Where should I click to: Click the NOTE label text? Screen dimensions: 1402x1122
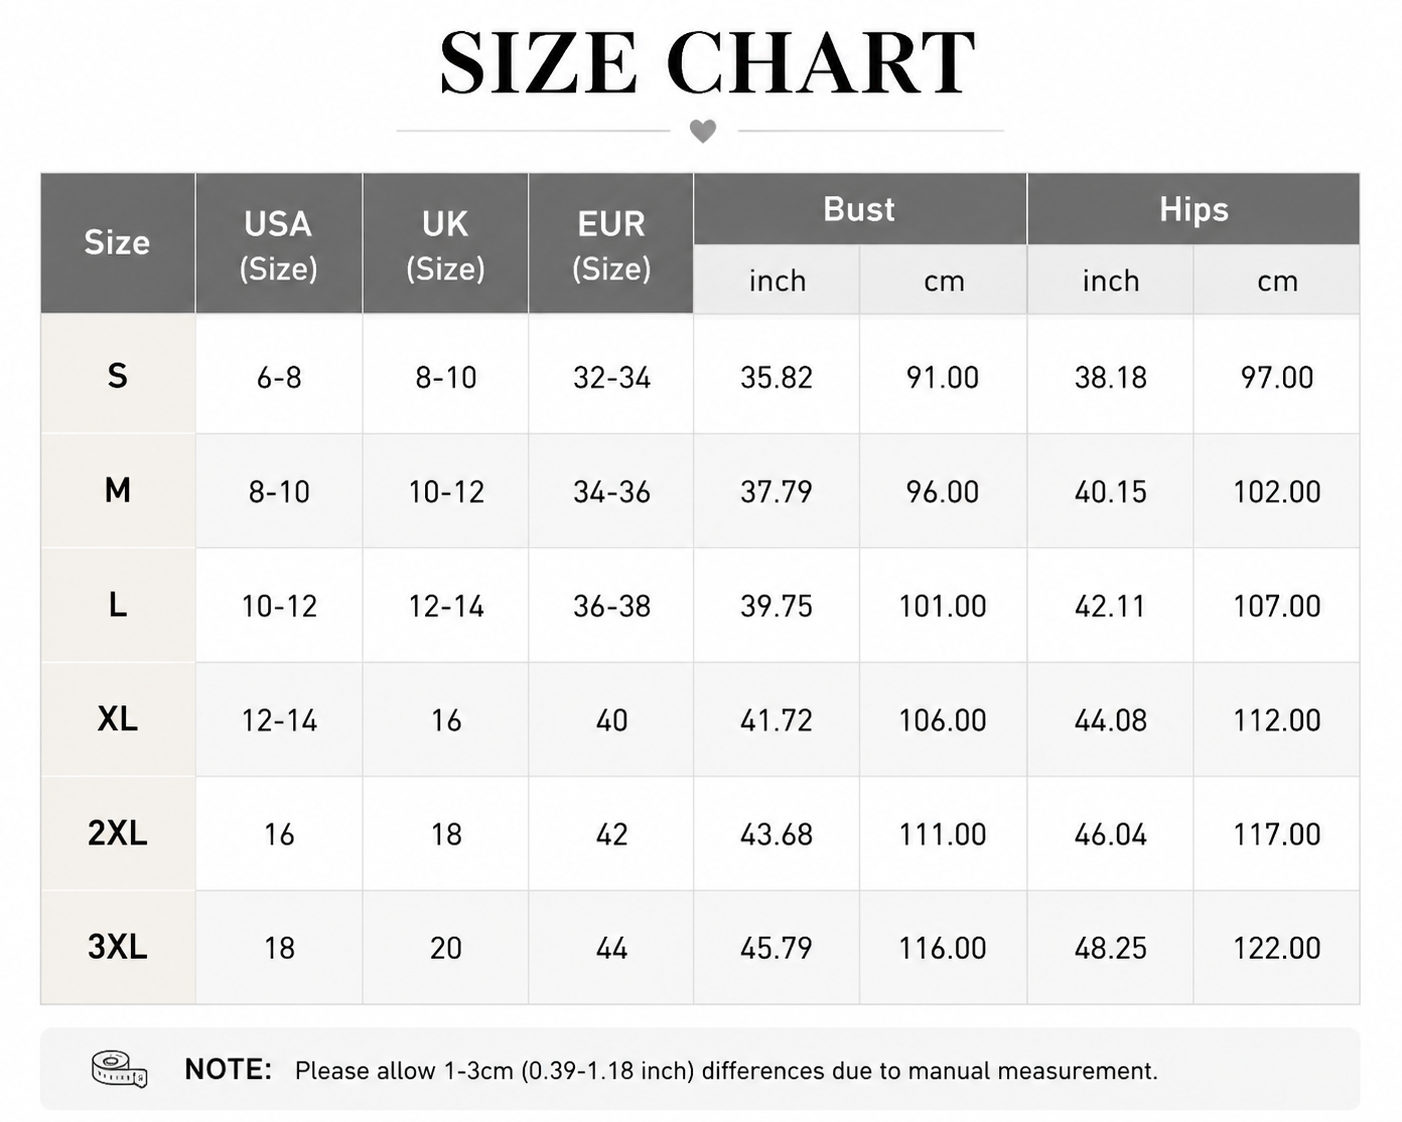point(228,1069)
